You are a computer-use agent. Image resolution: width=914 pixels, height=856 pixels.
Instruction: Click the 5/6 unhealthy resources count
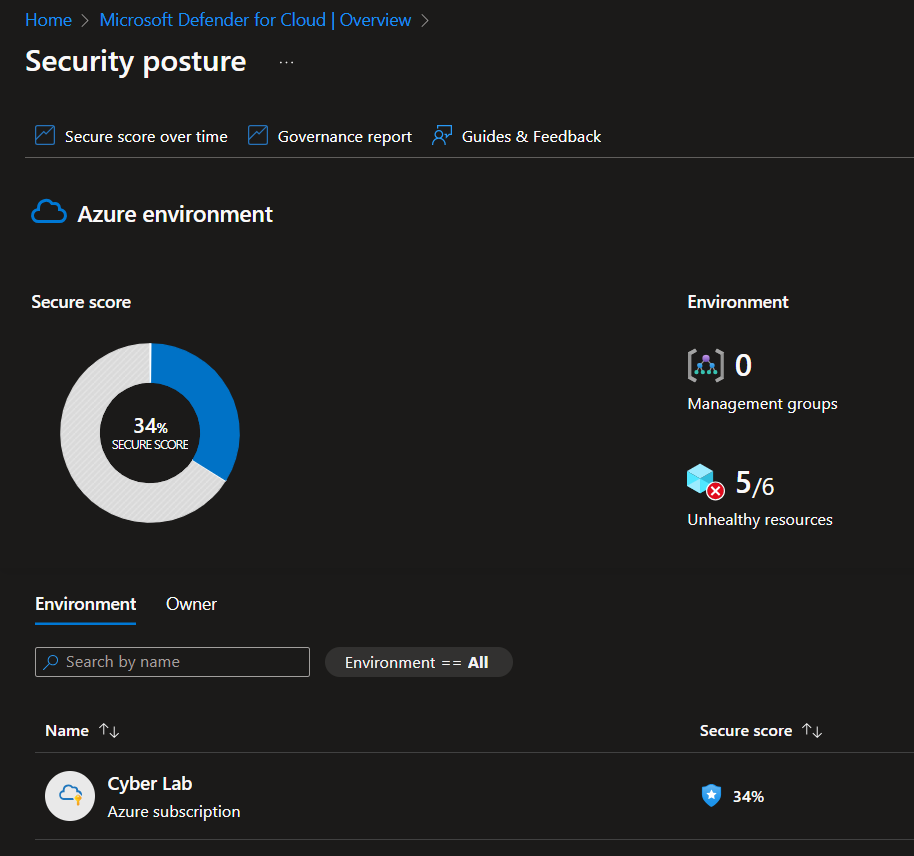click(754, 483)
